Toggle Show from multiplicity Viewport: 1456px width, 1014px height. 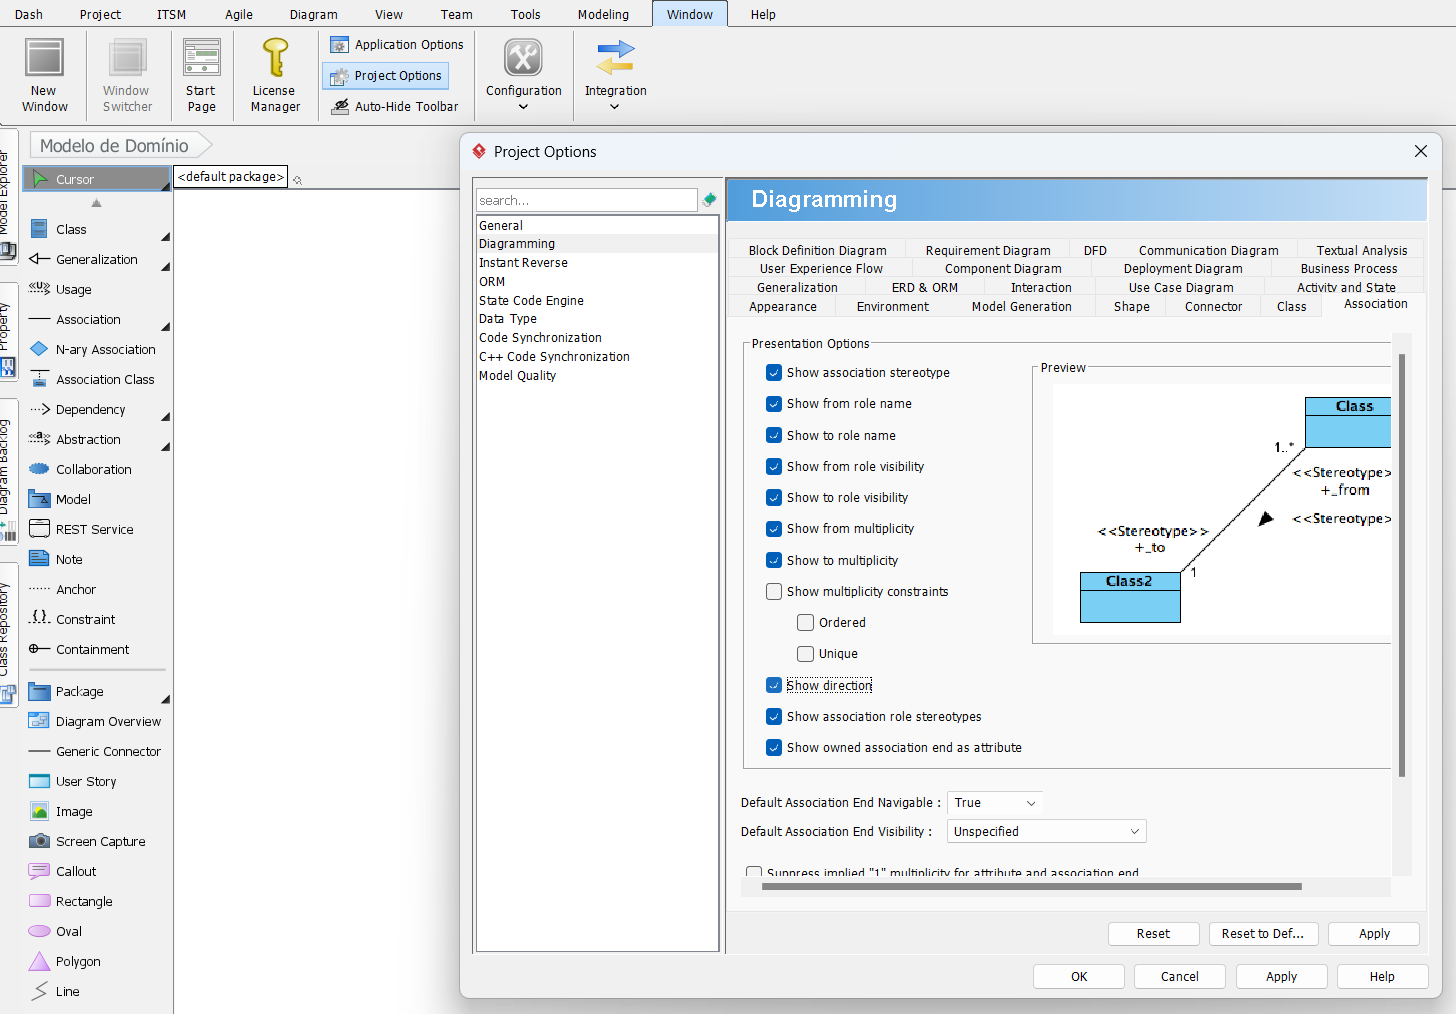(774, 529)
